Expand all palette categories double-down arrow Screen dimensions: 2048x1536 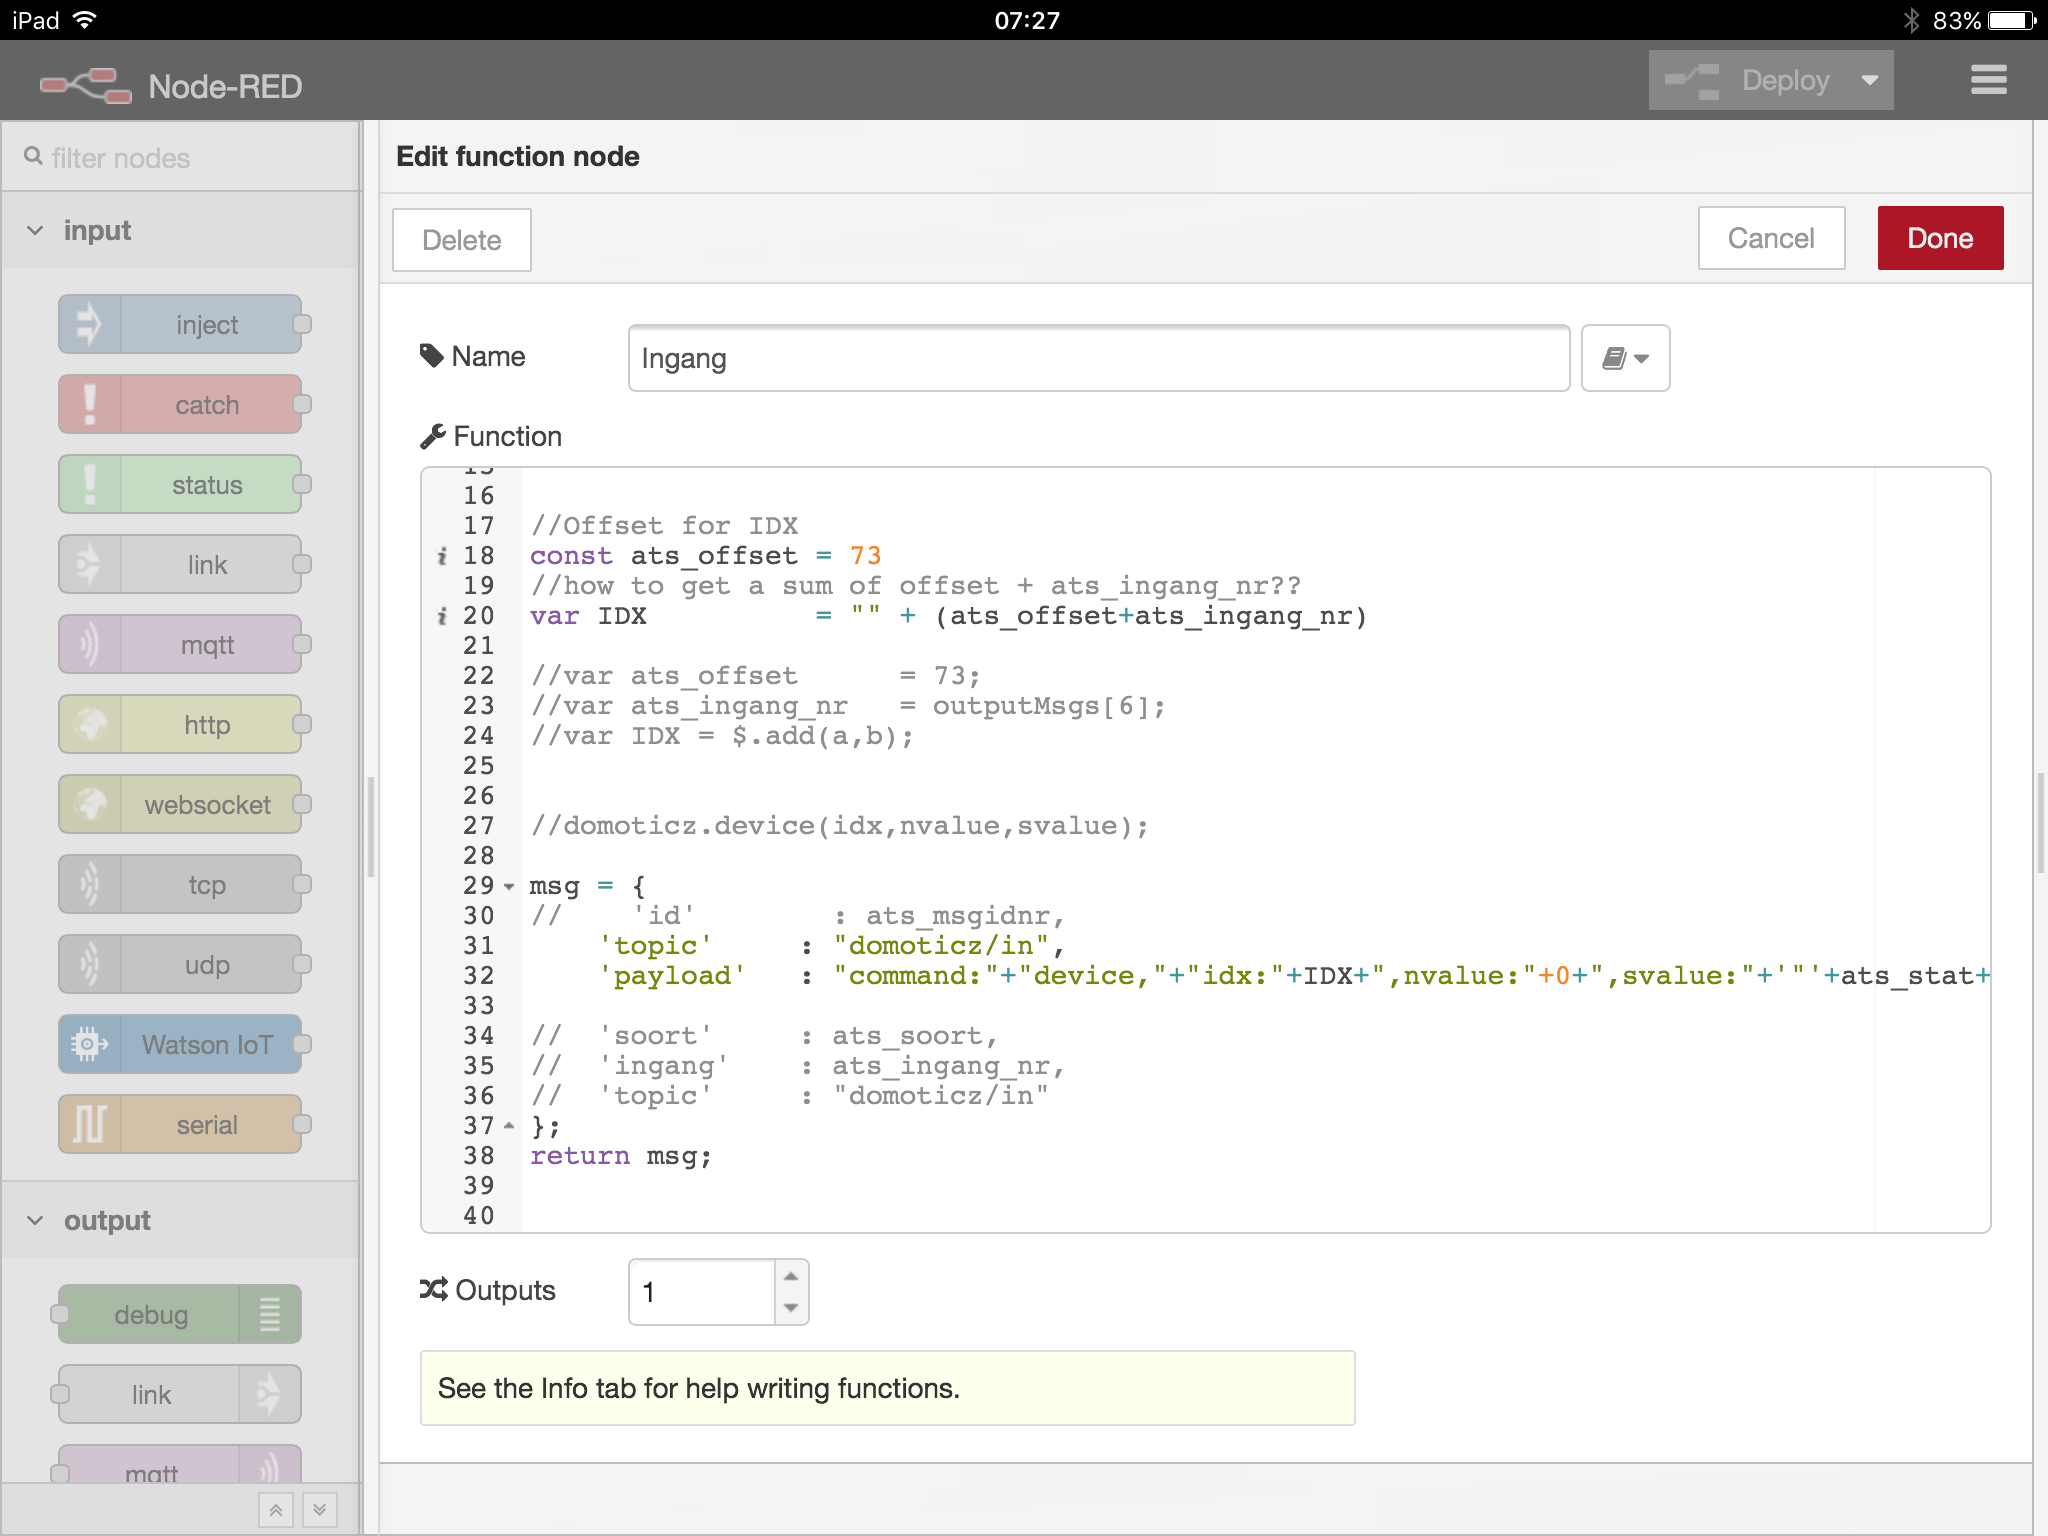(320, 1510)
